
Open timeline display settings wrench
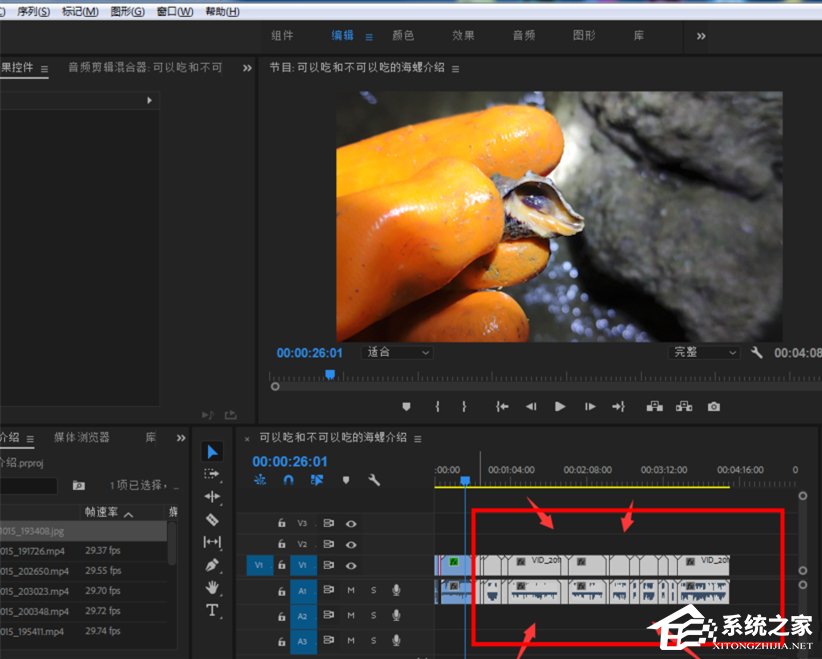tap(374, 480)
